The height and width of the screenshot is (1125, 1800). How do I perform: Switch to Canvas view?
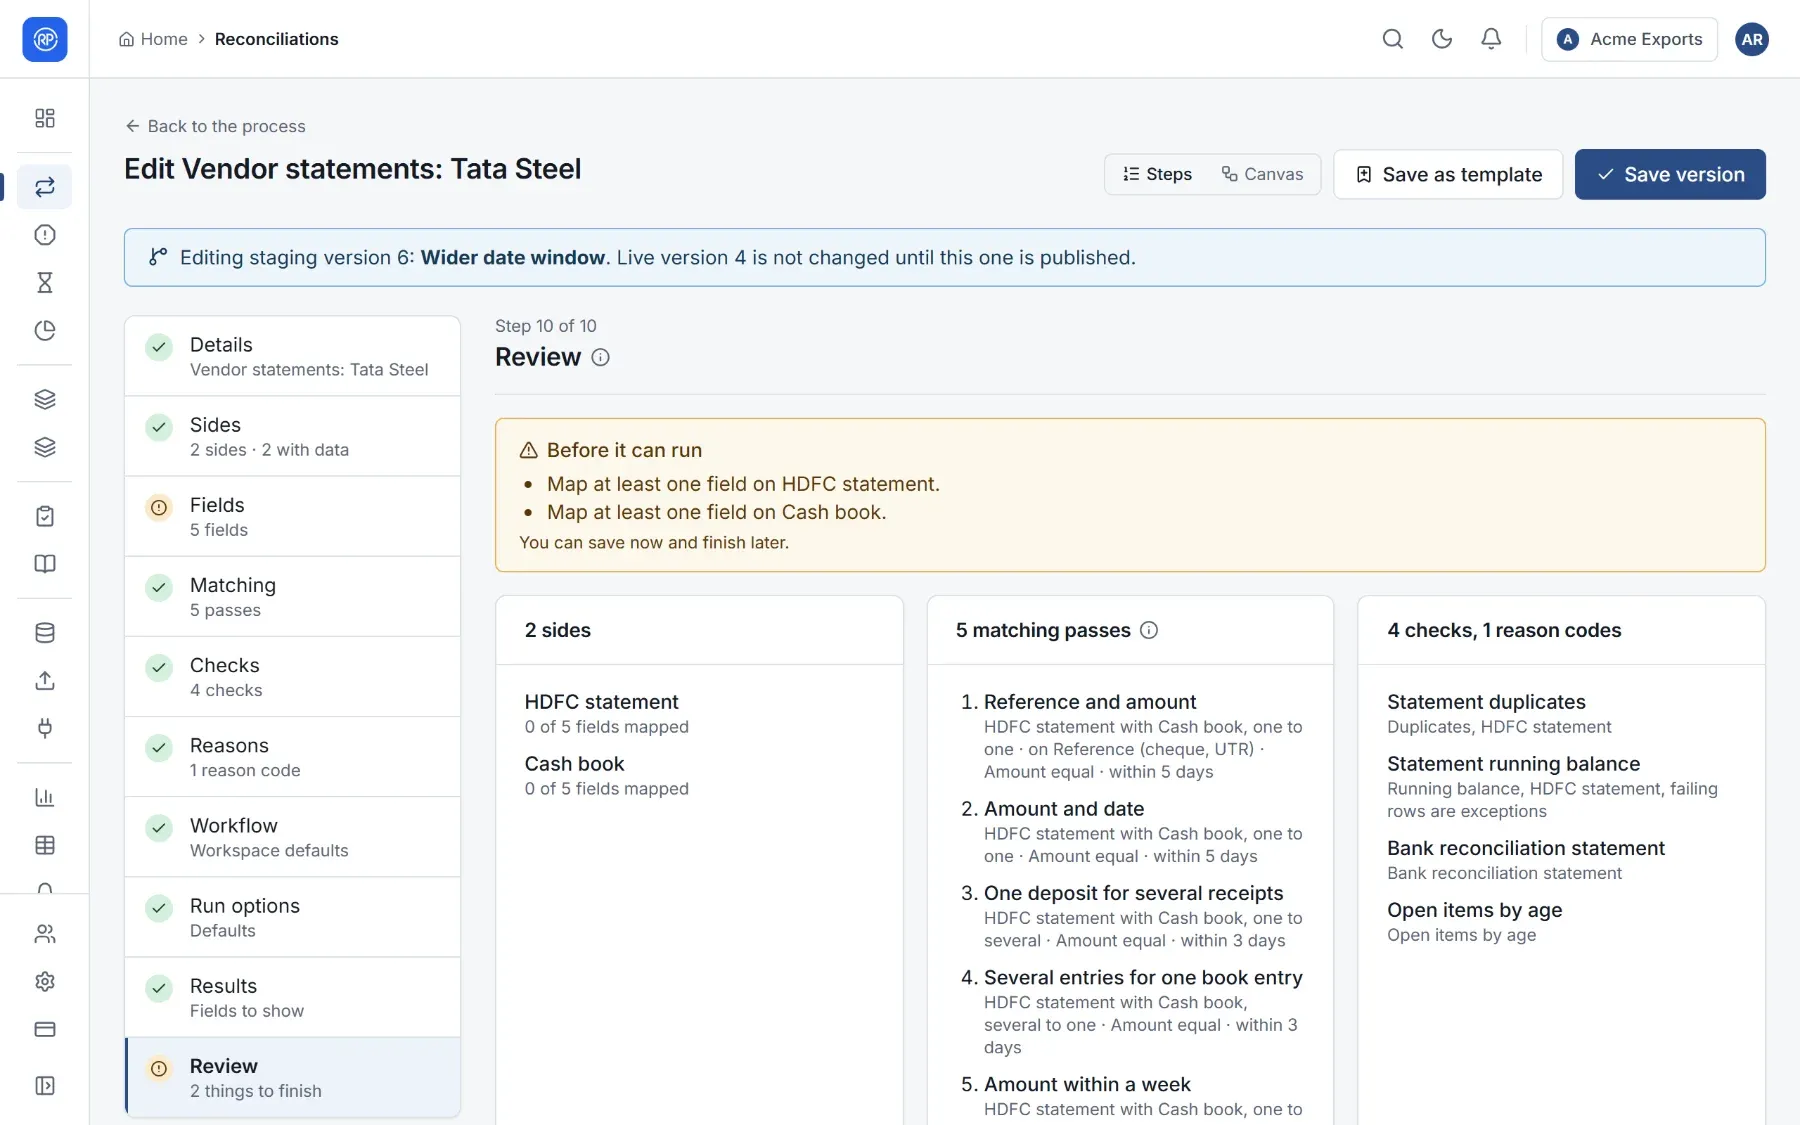coord(1262,174)
